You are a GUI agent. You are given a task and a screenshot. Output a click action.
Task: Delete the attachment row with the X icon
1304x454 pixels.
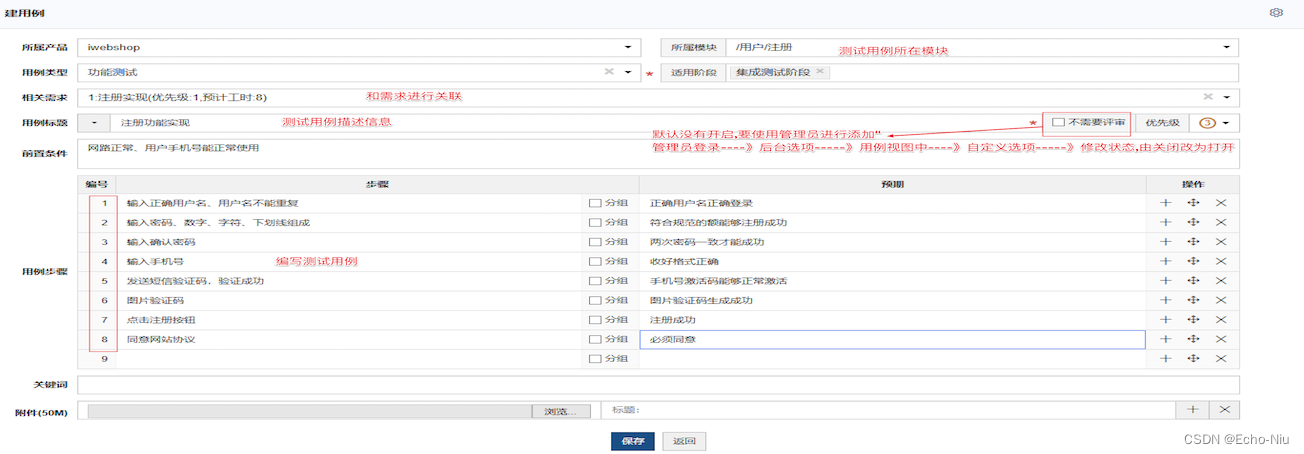pos(1225,410)
